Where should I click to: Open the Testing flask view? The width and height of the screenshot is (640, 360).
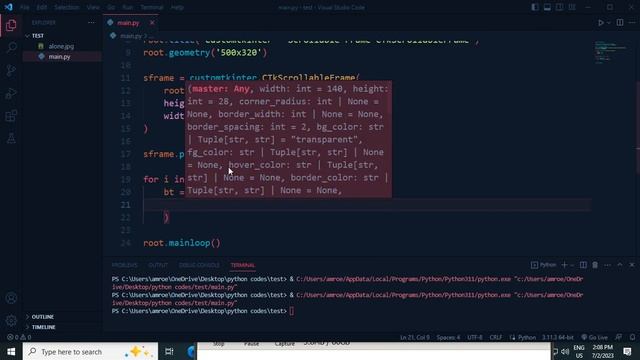click(11, 138)
